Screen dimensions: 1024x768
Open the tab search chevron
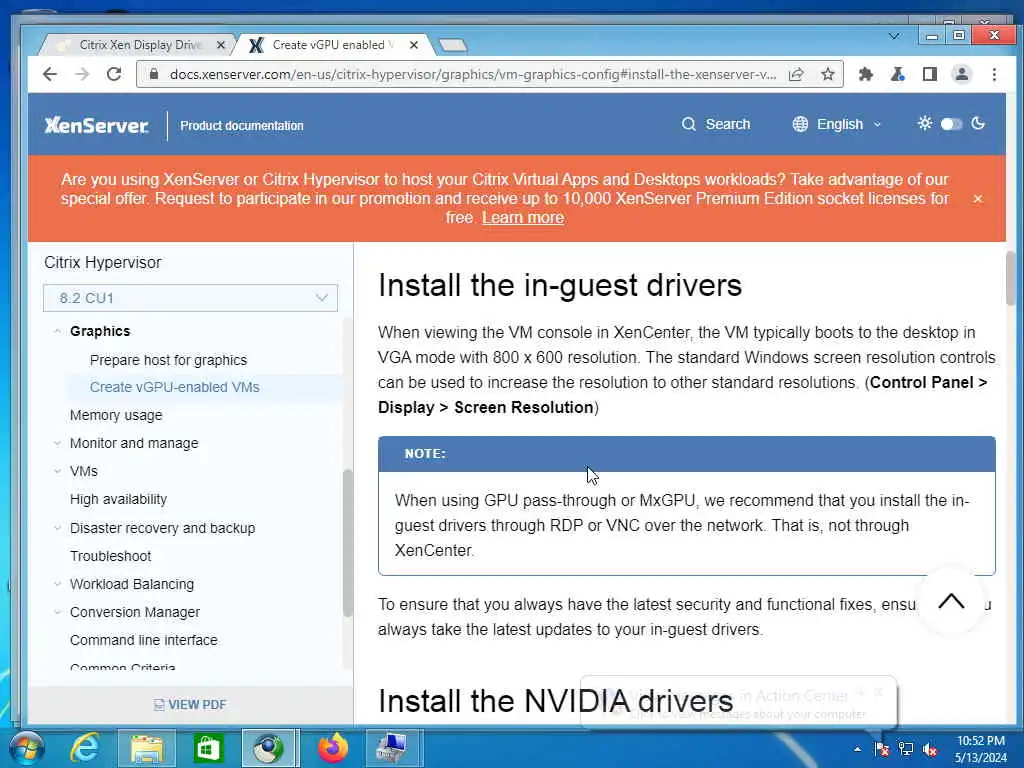894,36
